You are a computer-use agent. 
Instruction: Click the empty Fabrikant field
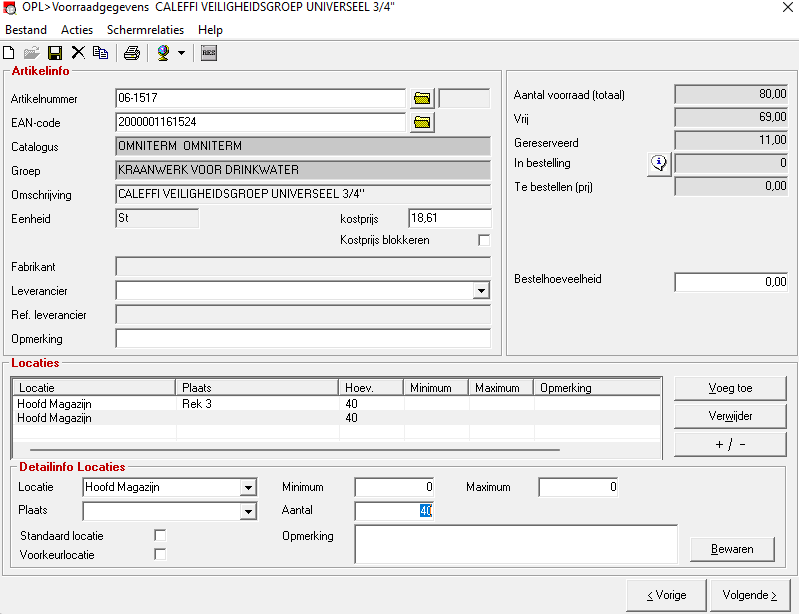coord(303,266)
